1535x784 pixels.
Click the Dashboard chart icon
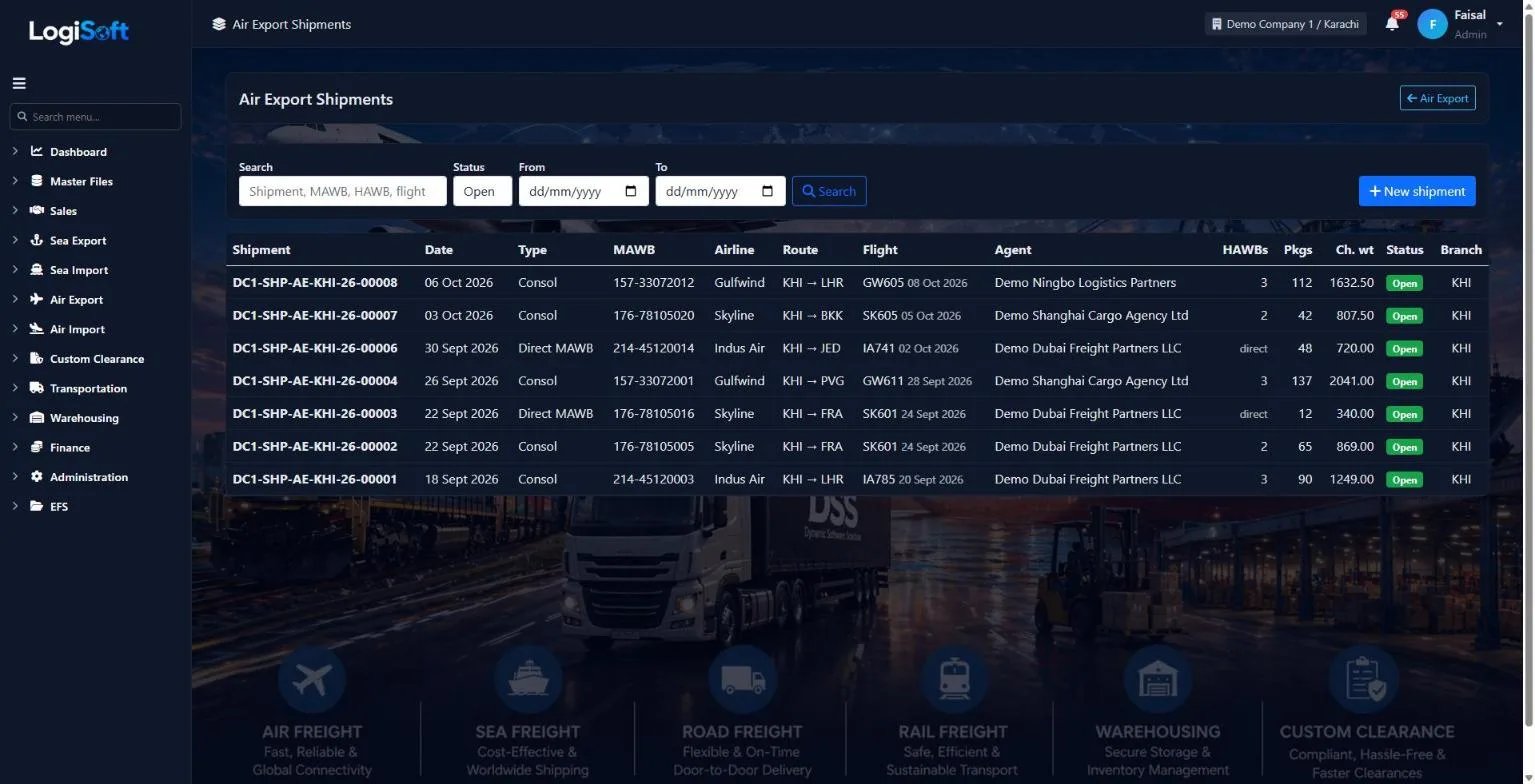pos(37,152)
